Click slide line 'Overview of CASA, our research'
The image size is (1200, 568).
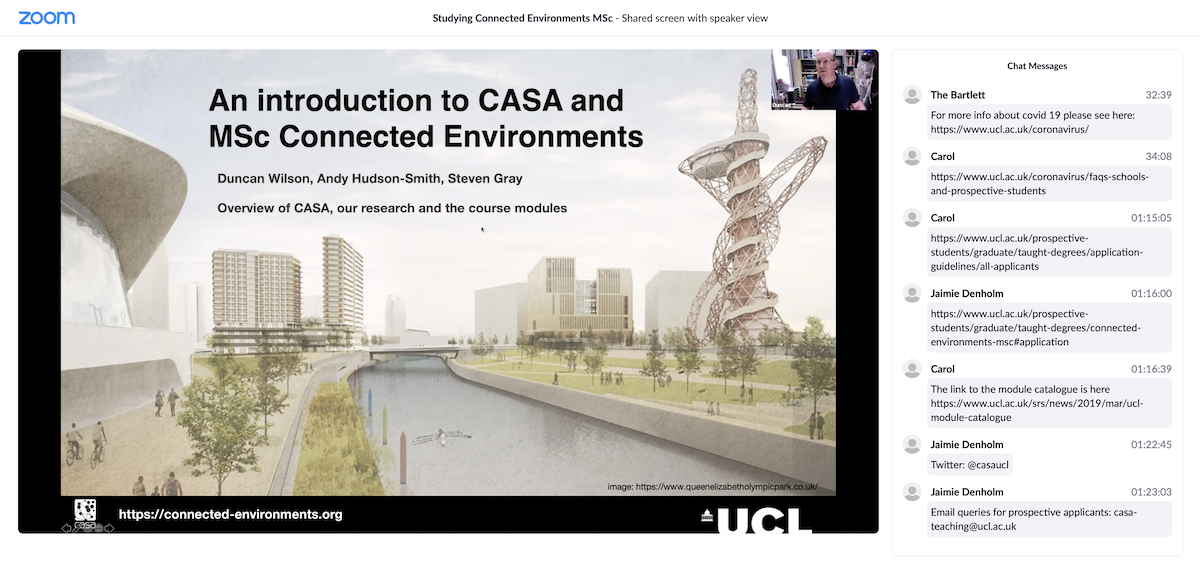(x=392, y=208)
